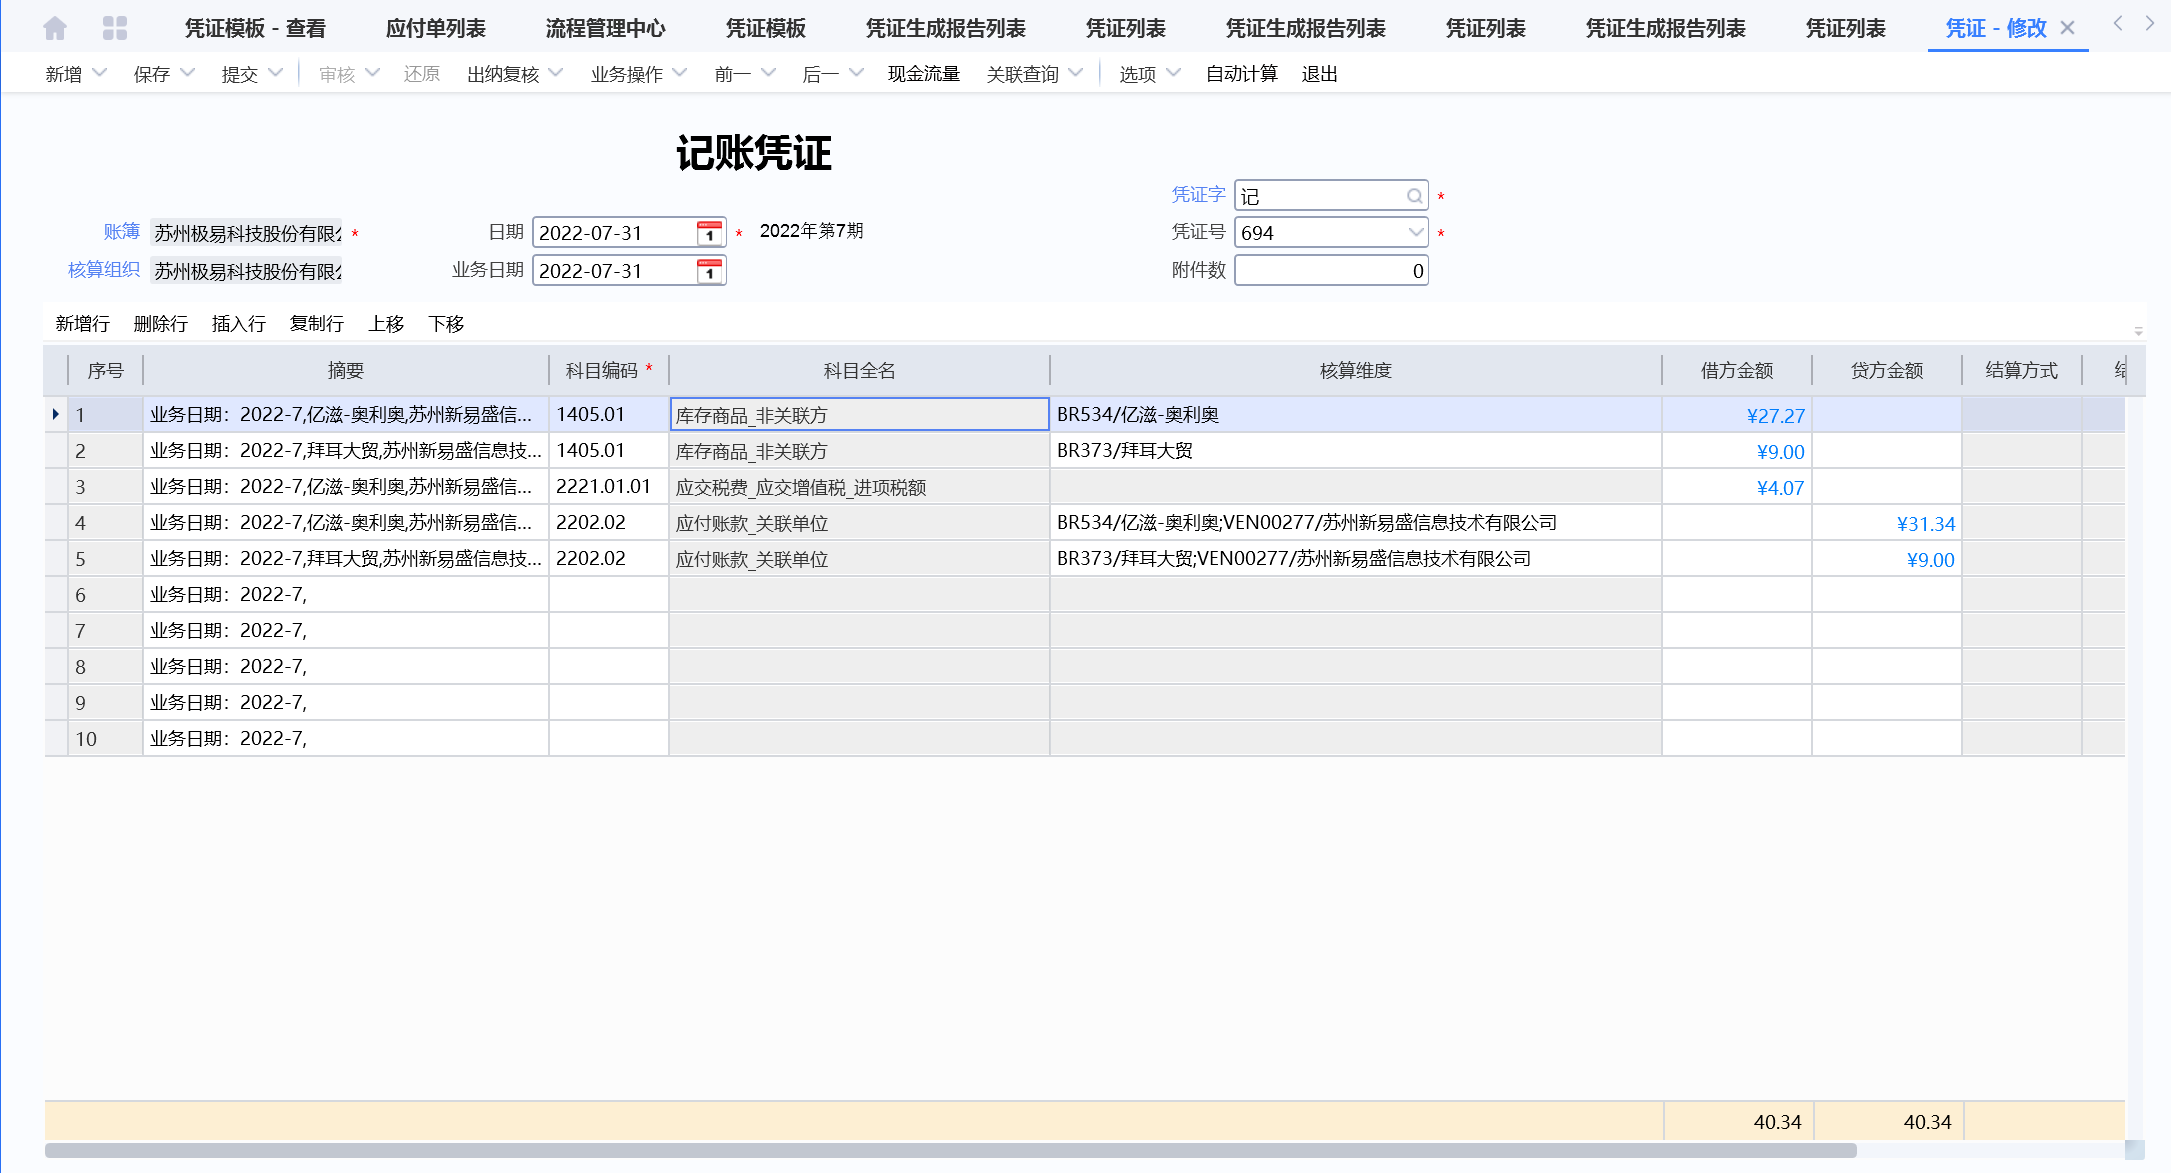
Task: Follow the 账簿 link label
Action: [x=122, y=232]
